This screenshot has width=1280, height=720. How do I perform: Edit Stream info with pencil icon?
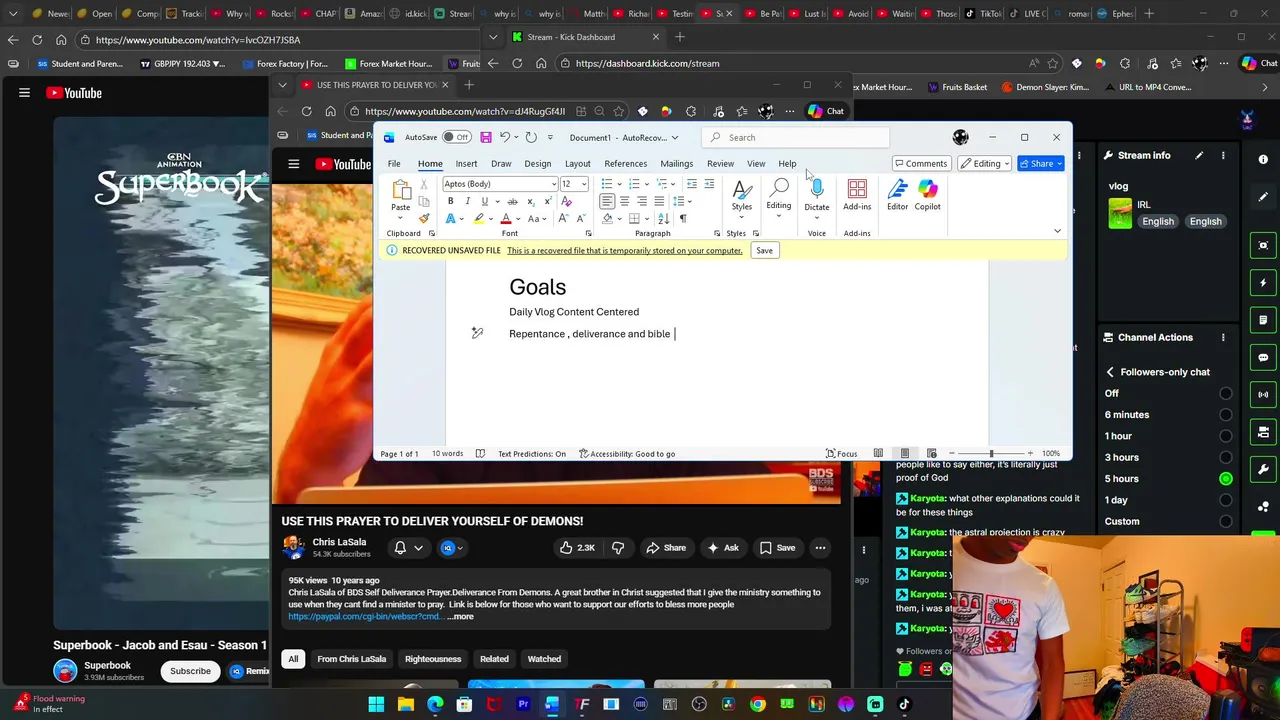point(1198,155)
